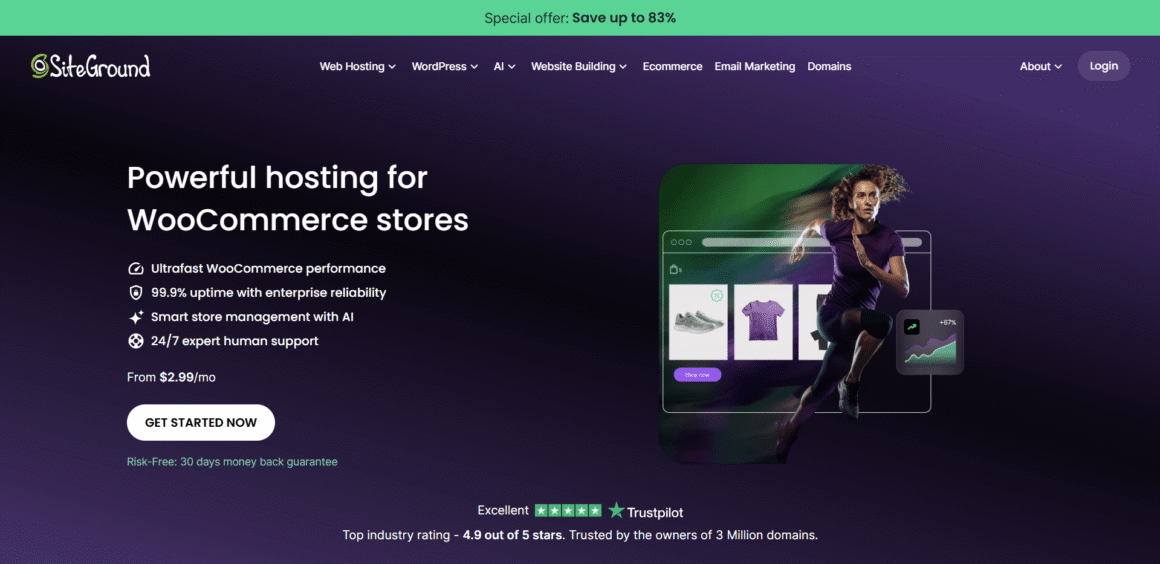Click the green five-star Trustpilot rating
The width and height of the screenshot is (1160, 564).
[568, 510]
